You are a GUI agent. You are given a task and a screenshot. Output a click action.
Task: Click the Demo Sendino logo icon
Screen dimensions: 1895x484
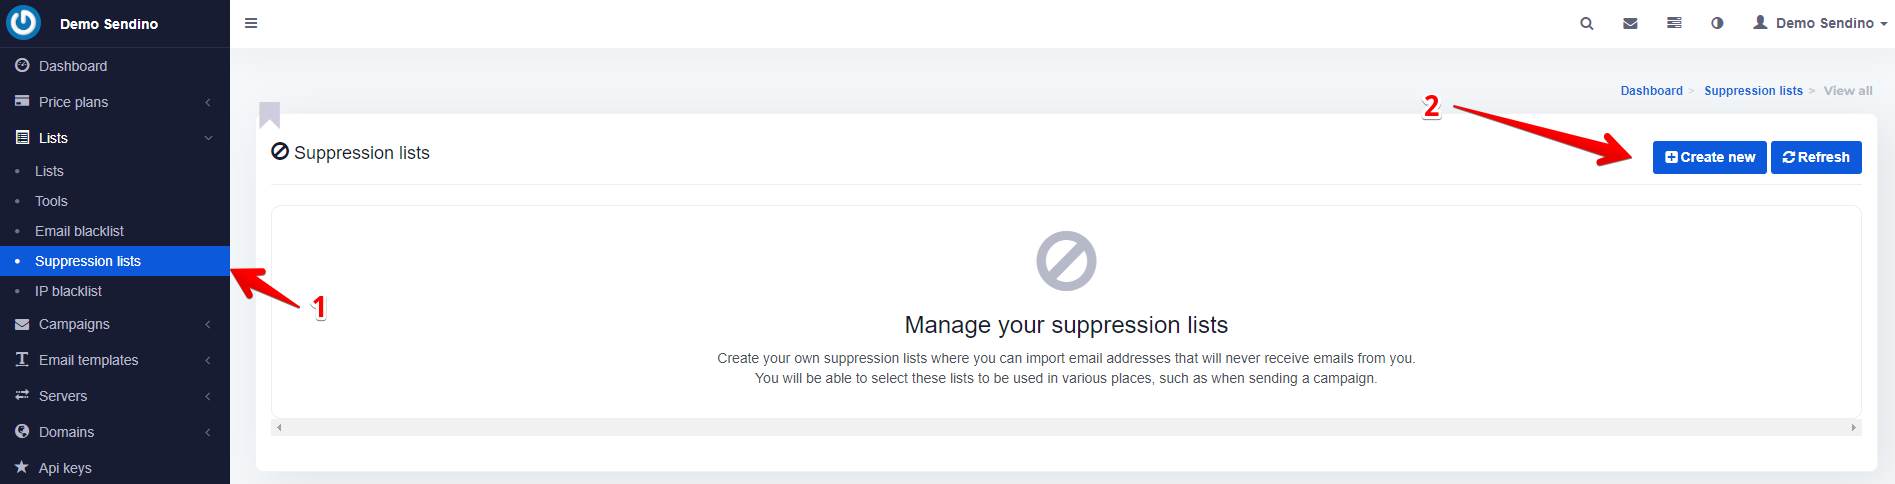[23, 22]
